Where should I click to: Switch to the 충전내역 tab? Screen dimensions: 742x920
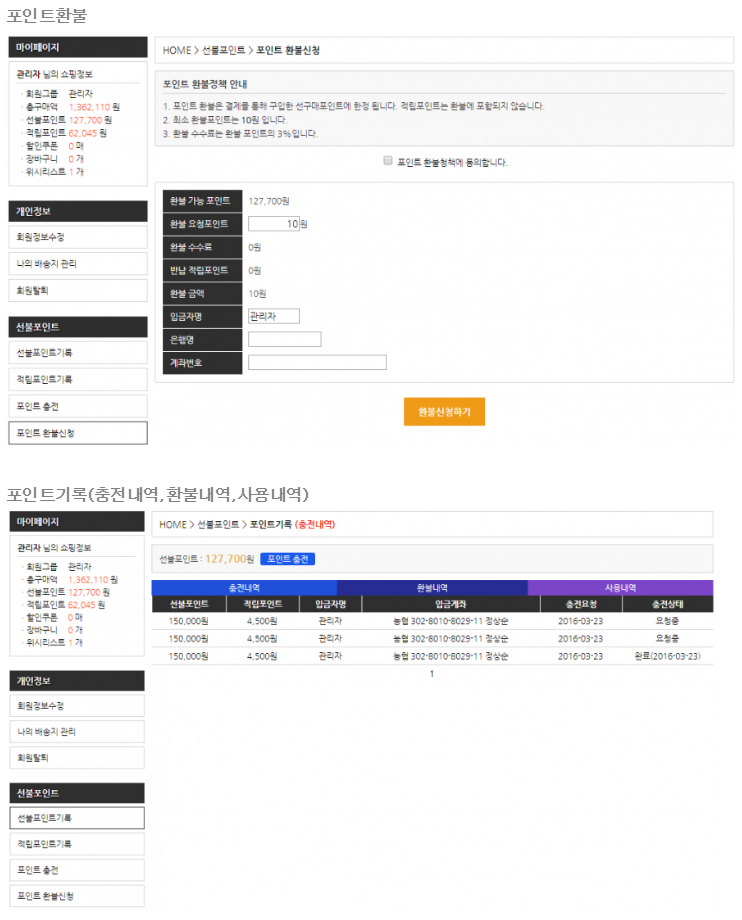tap(244, 588)
